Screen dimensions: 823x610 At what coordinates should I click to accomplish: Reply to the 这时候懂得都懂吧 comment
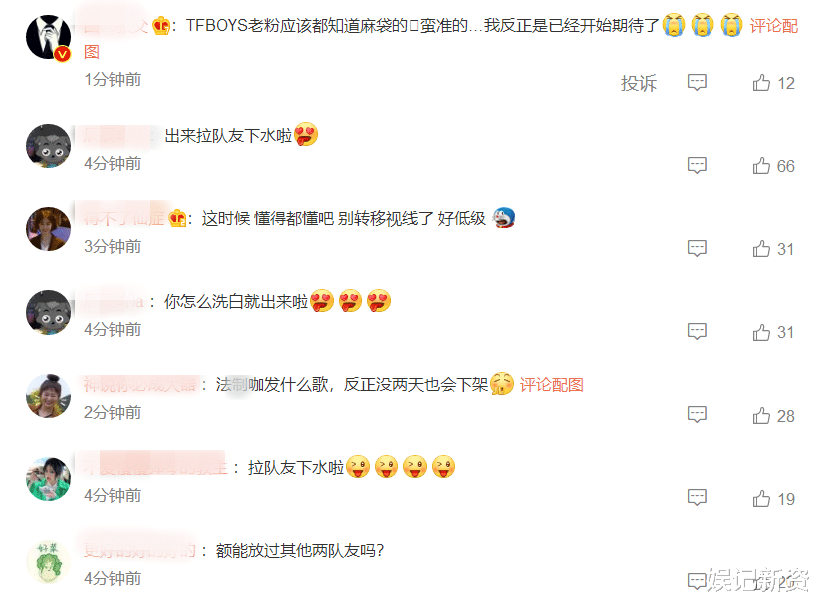tap(697, 249)
